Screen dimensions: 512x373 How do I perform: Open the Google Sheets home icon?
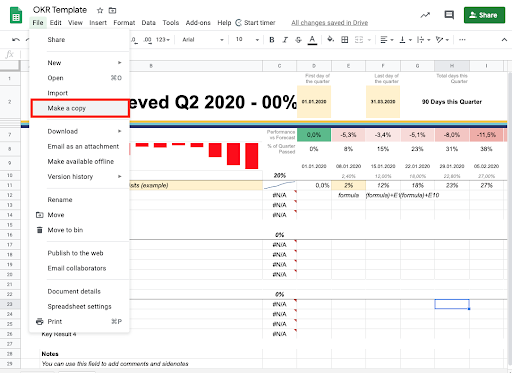coord(16,16)
